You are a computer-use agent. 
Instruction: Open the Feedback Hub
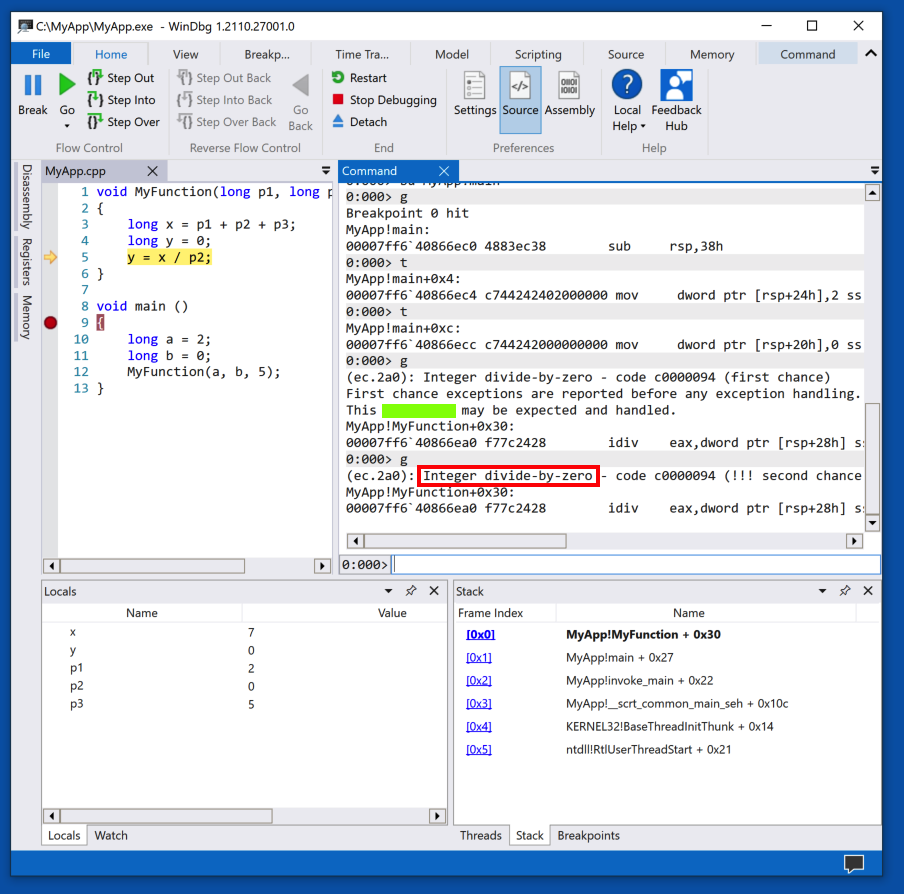point(676,87)
